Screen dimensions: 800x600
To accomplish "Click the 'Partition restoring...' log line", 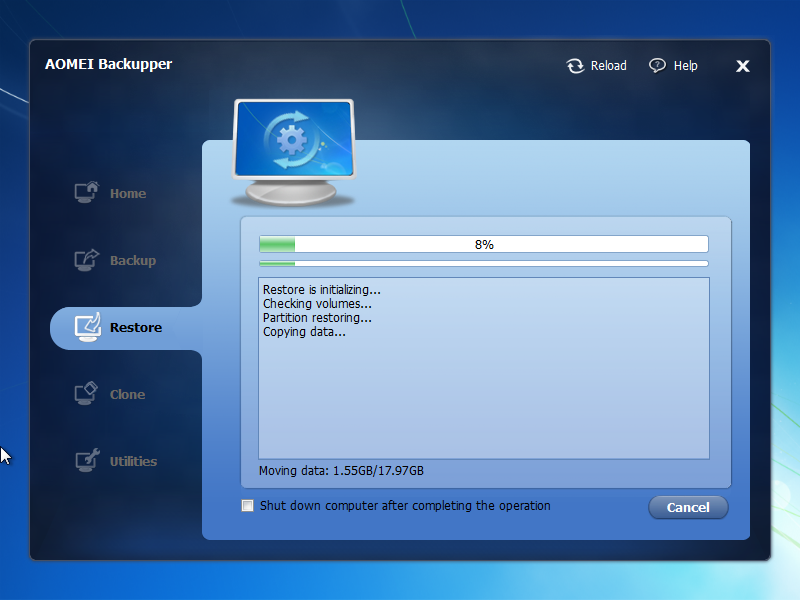I will click(317, 317).
